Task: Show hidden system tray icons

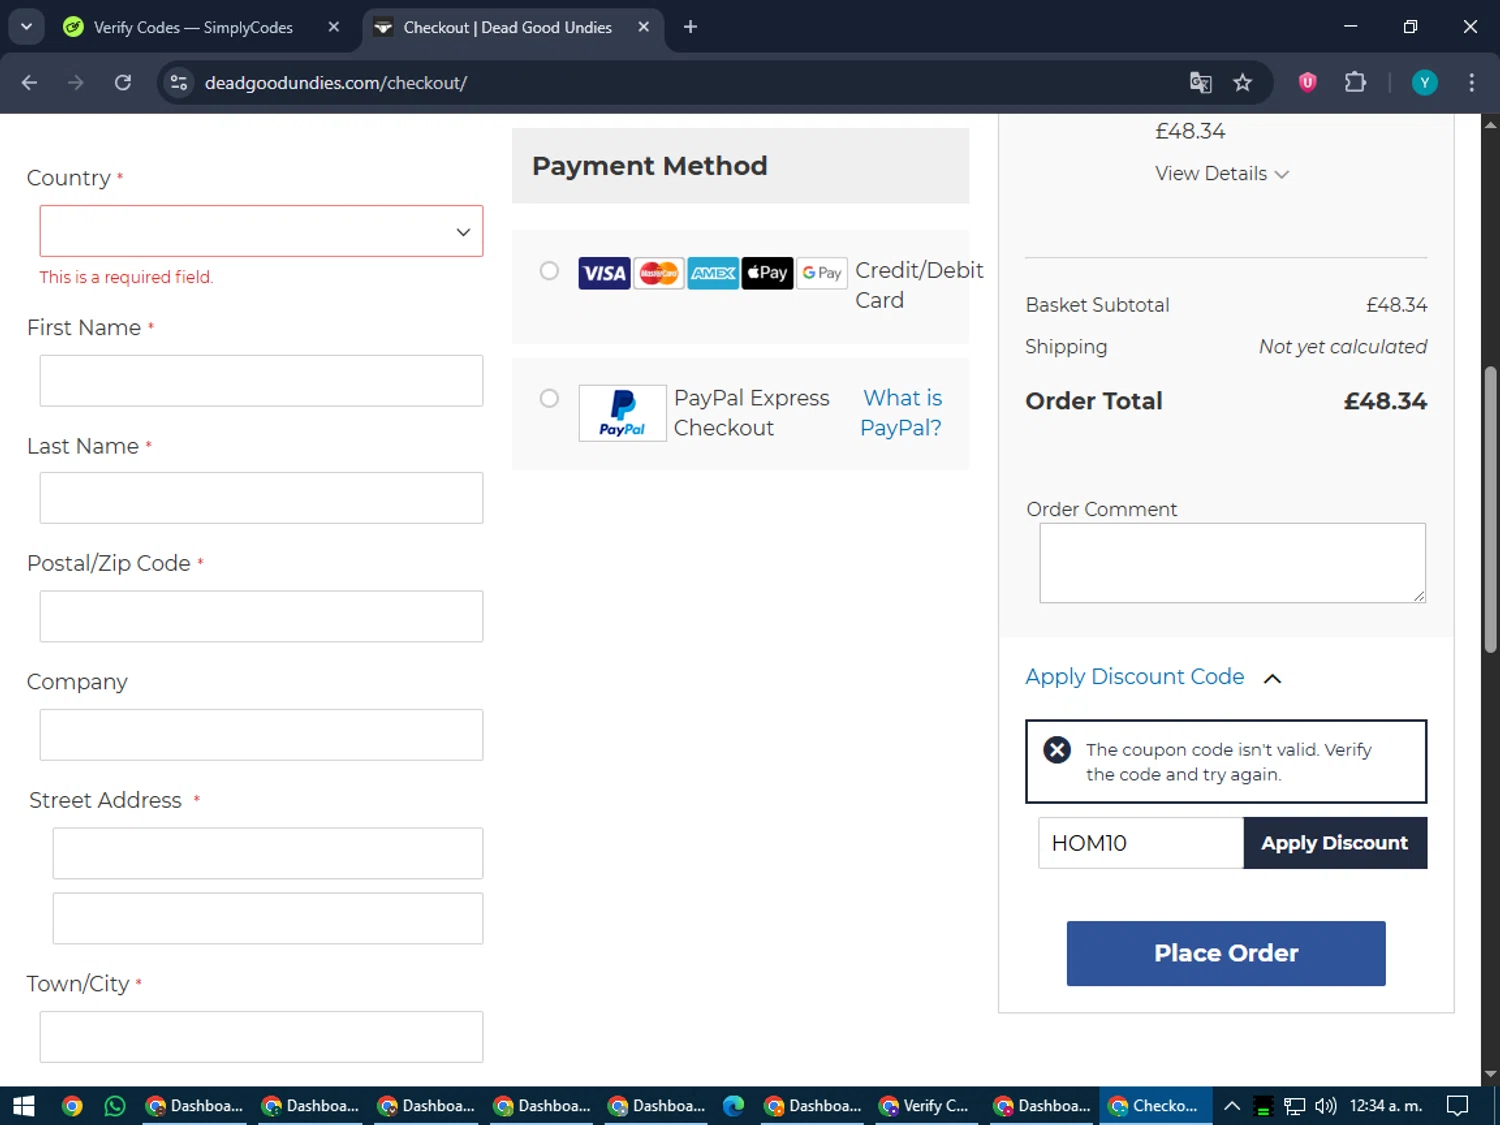Action: click(x=1232, y=1106)
